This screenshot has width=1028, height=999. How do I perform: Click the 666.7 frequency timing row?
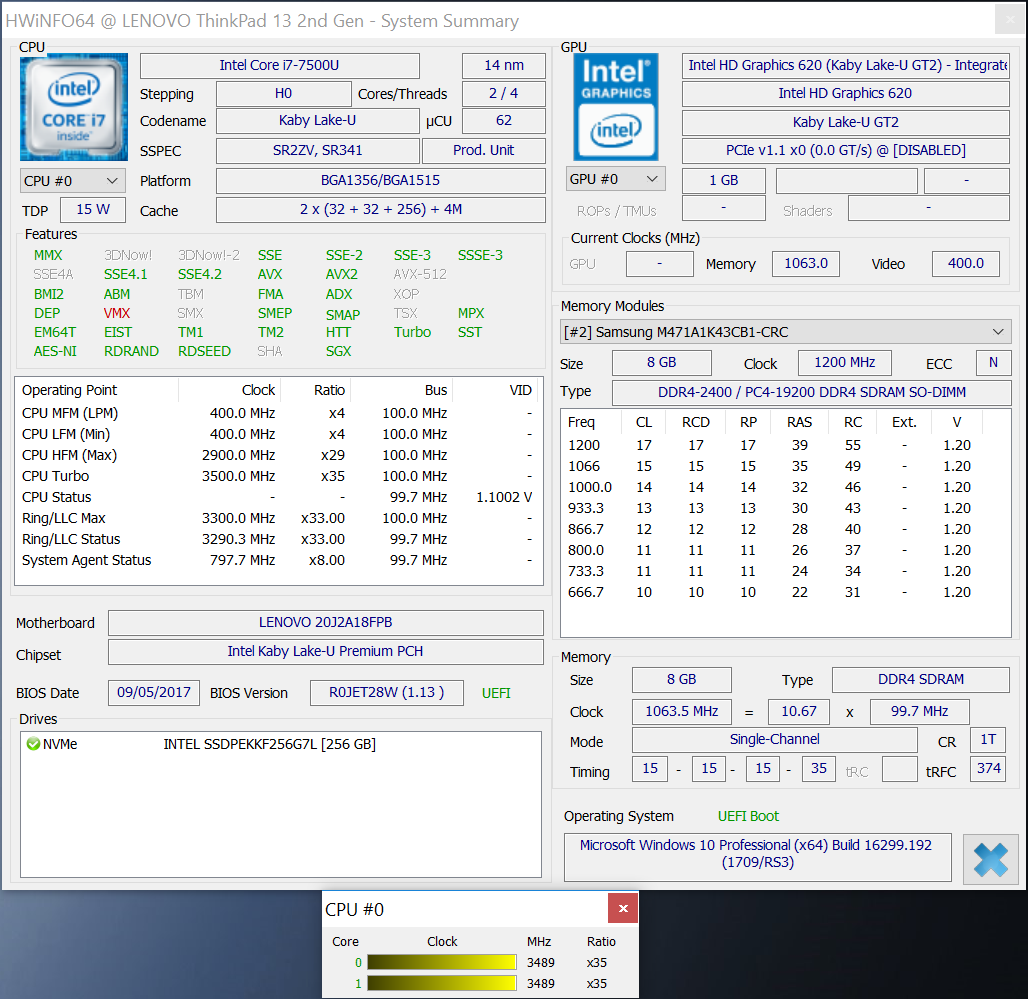[x=785, y=593]
